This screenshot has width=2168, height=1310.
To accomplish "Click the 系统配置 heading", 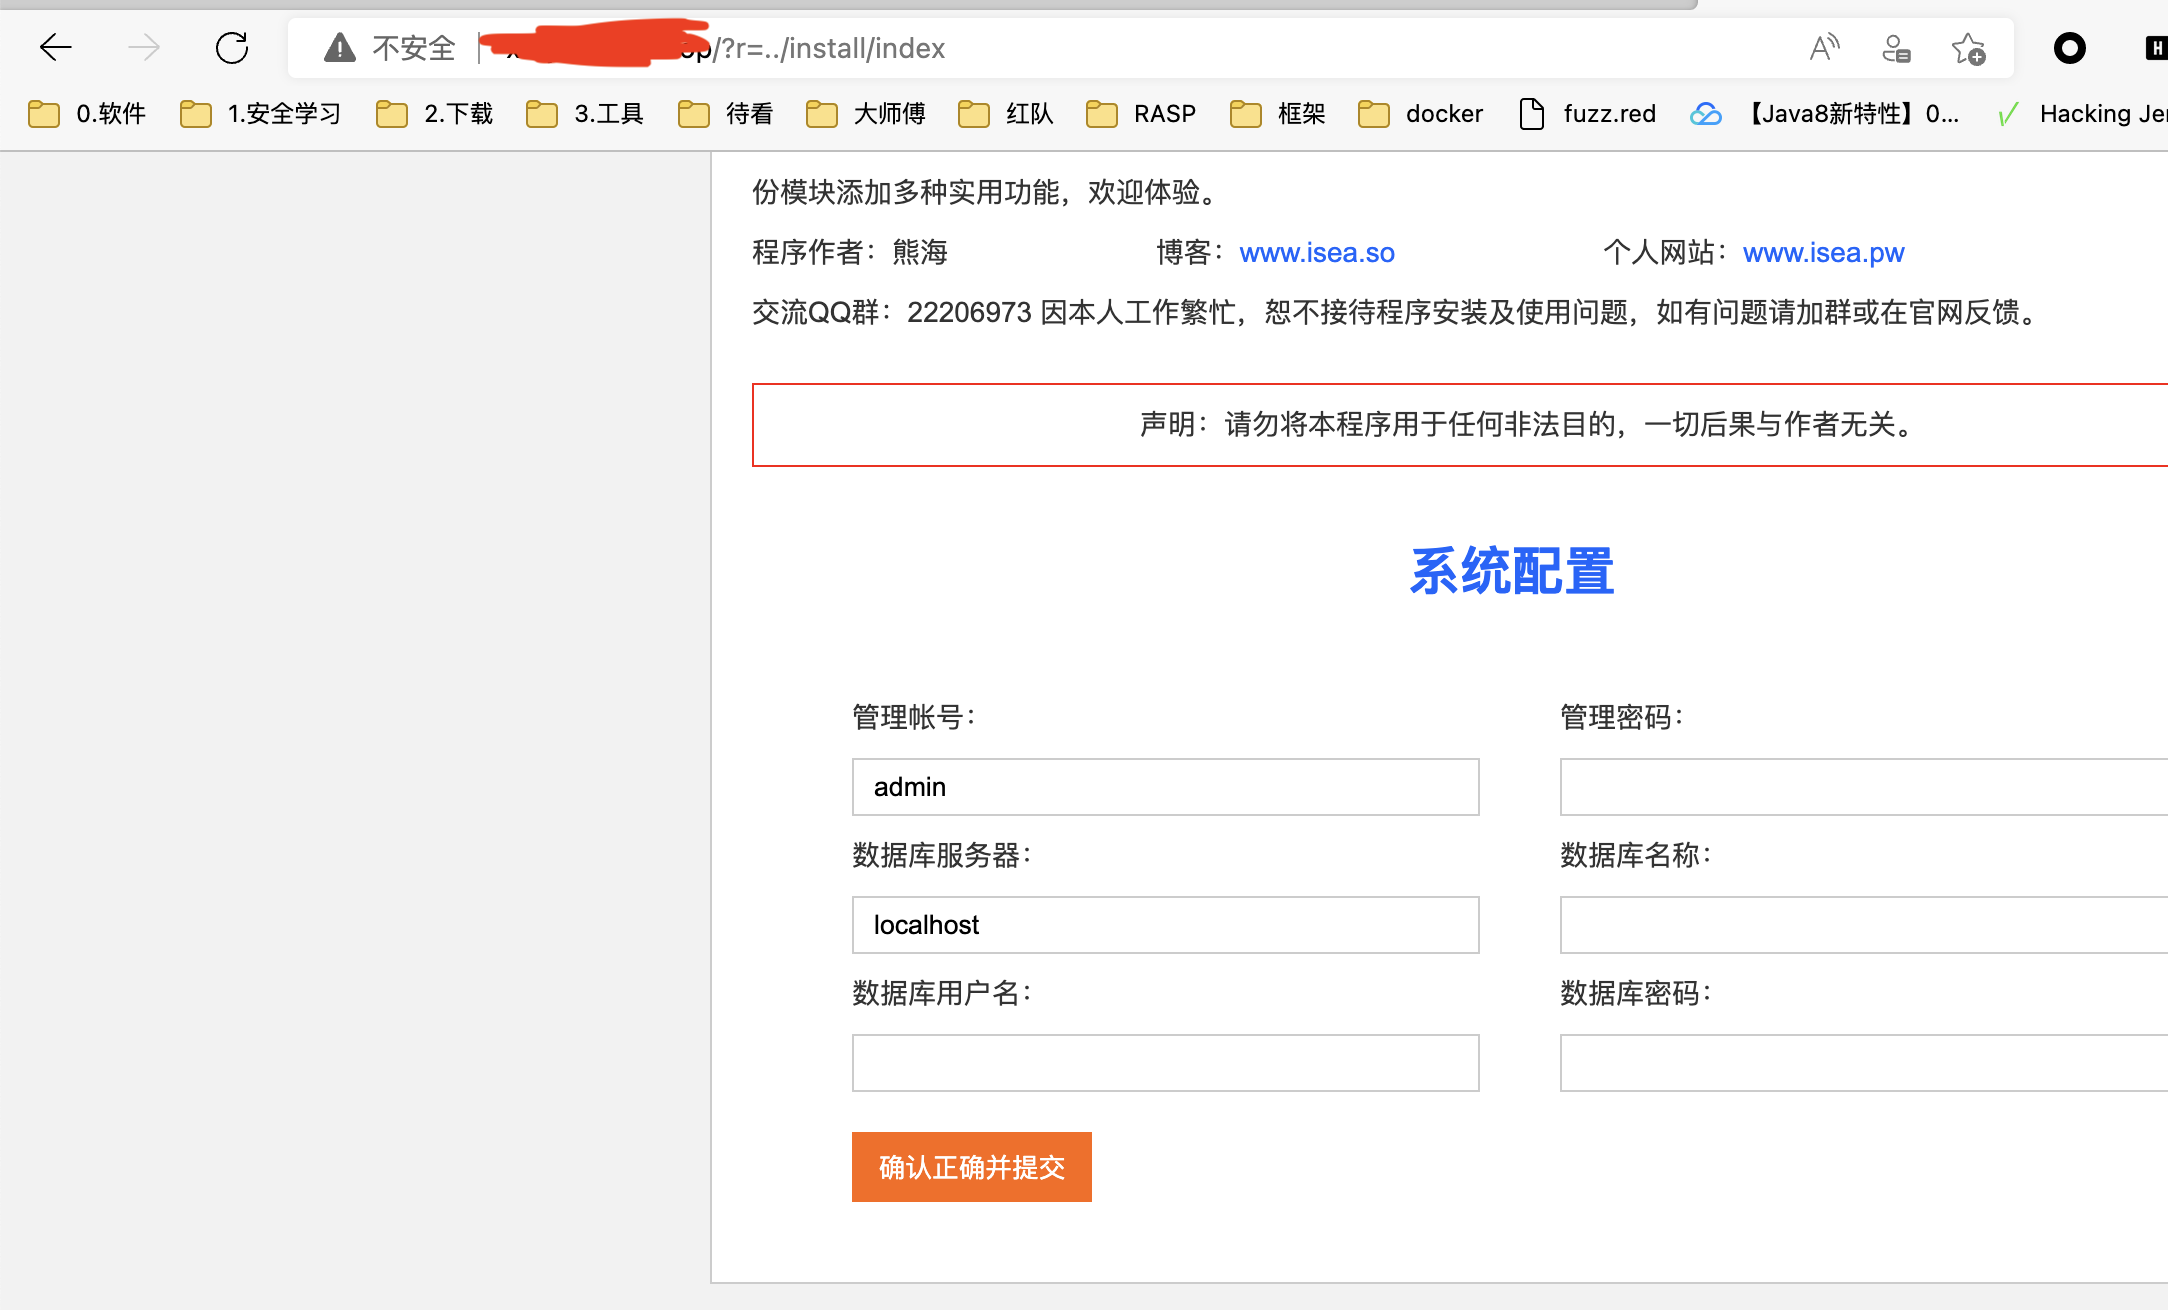I will tap(1511, 571).
